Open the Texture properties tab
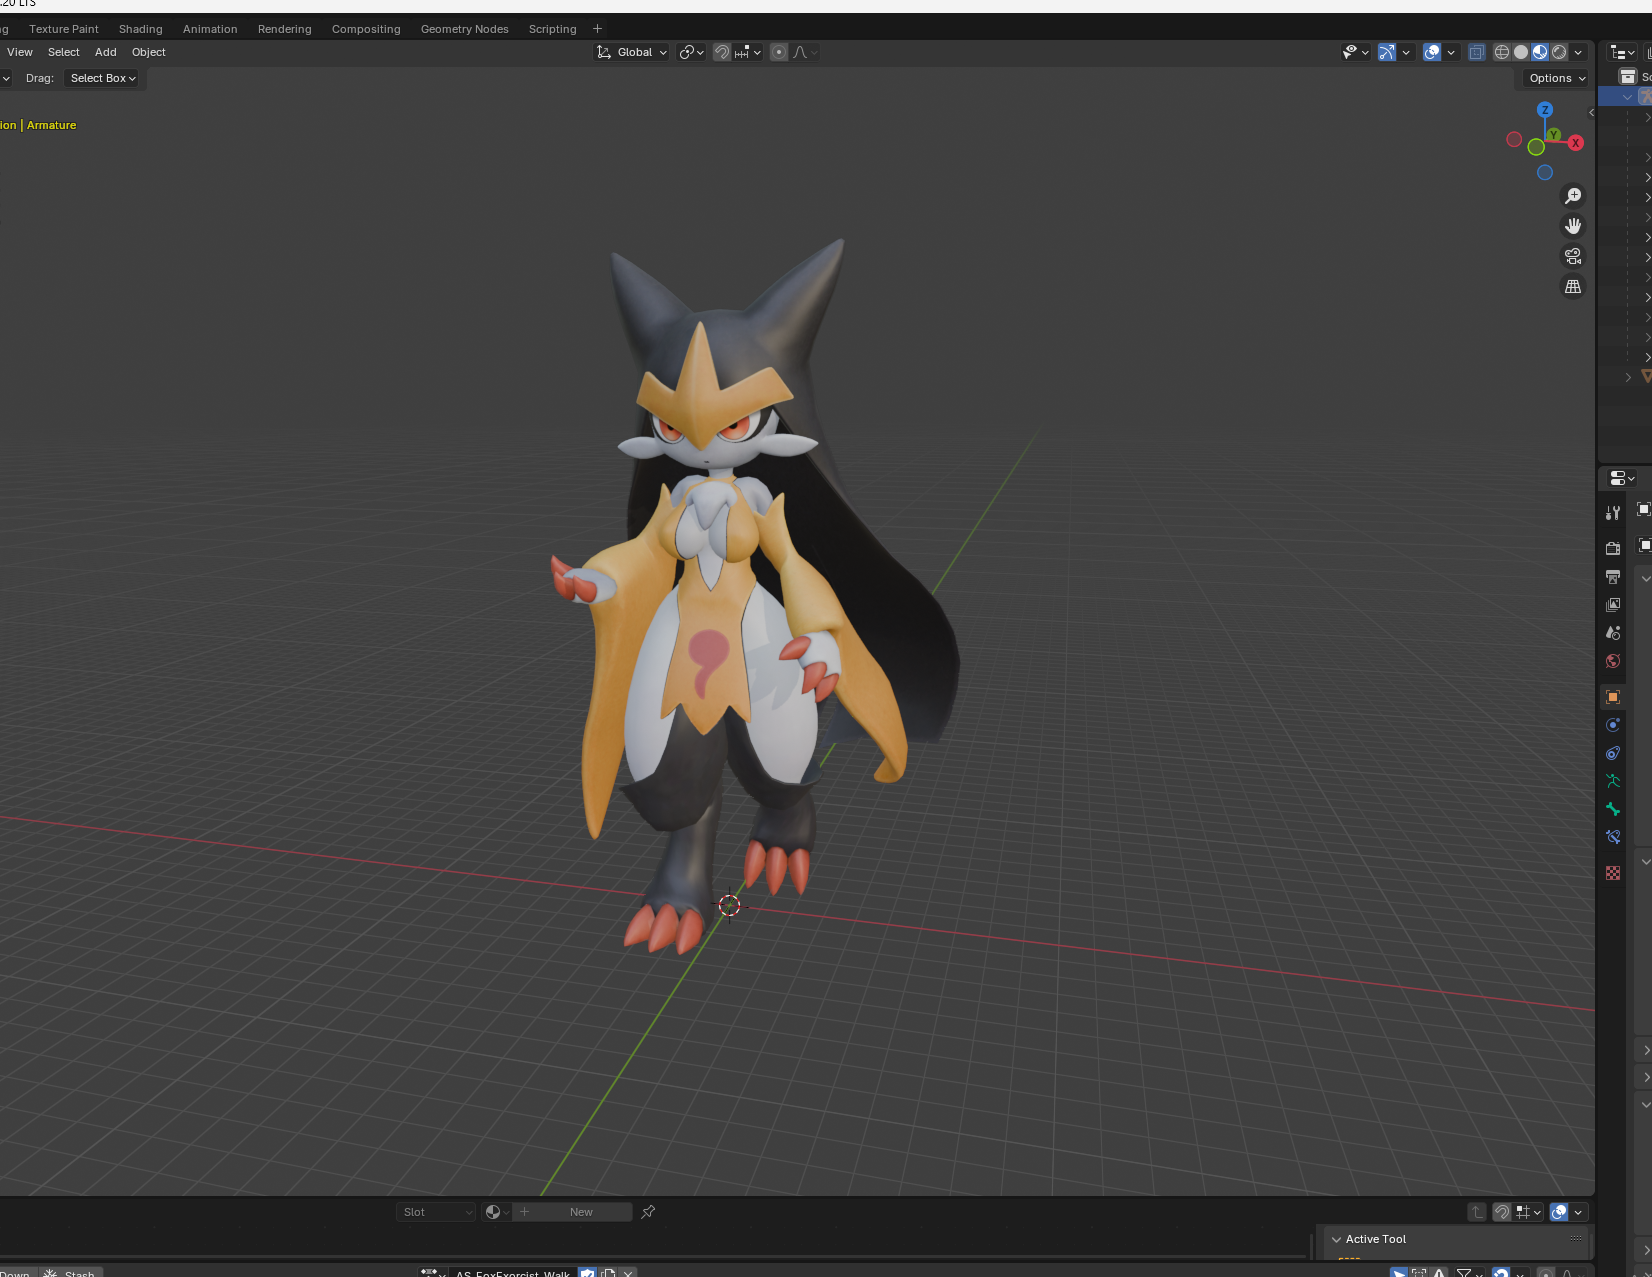 pyautogui.click(x=1613, y=873)
